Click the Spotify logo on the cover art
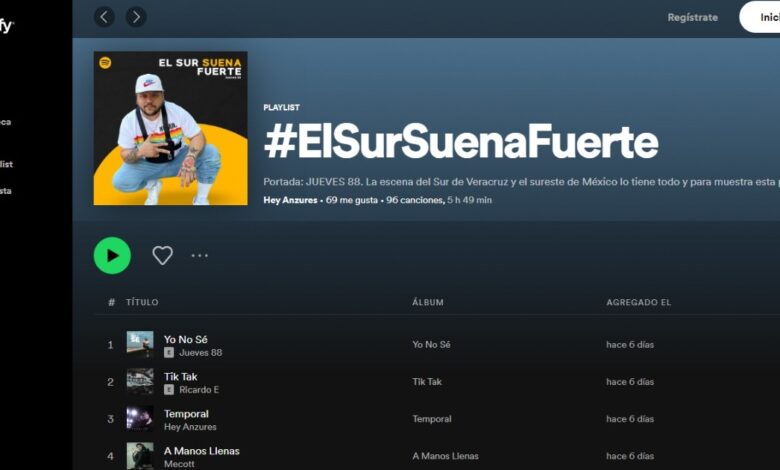 tap(105, 63)
